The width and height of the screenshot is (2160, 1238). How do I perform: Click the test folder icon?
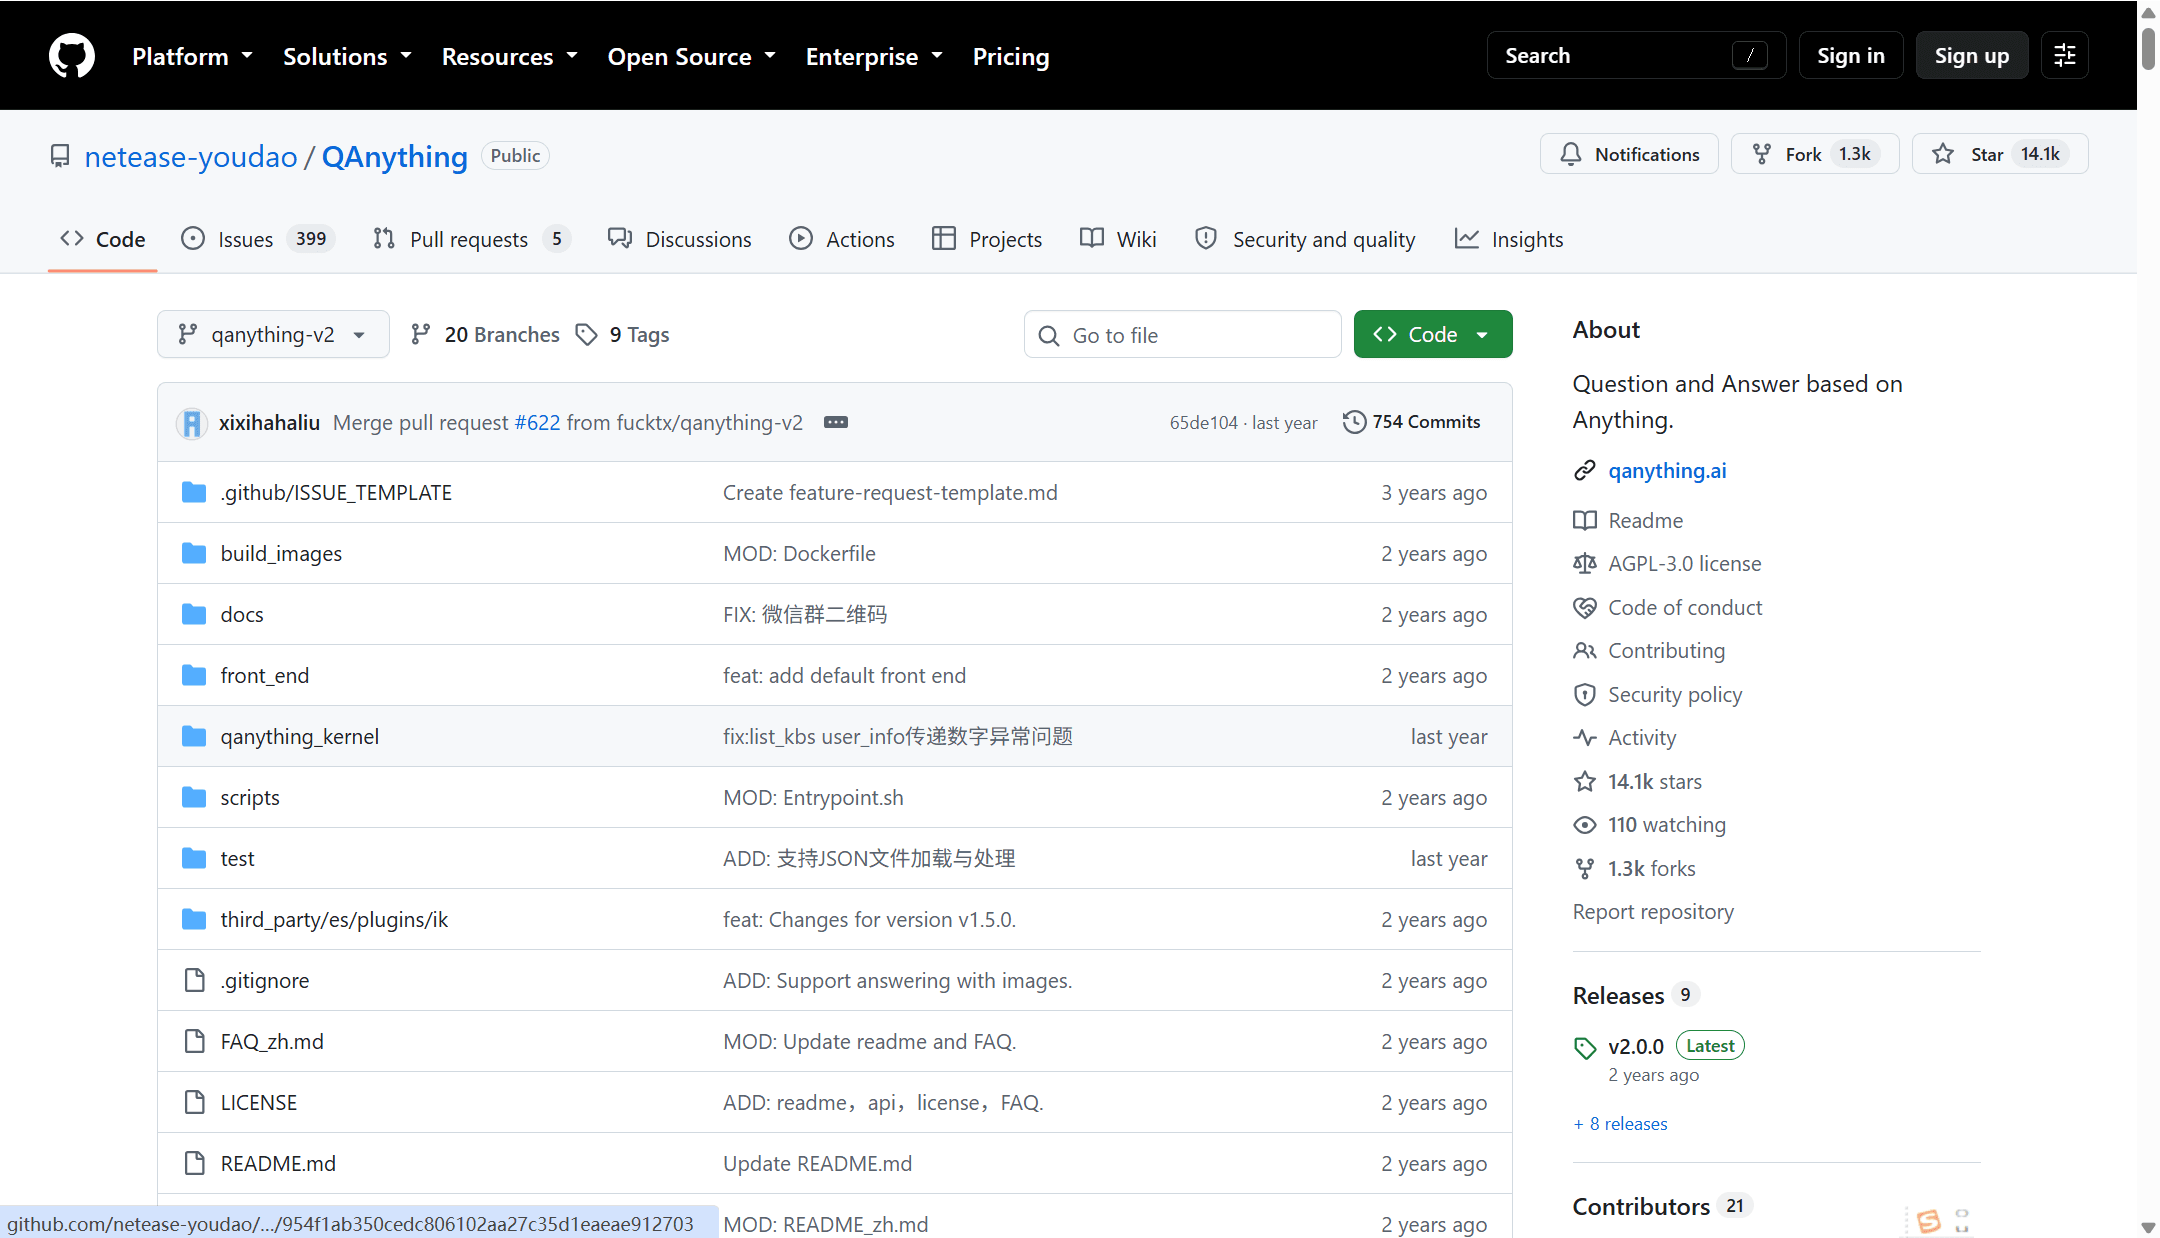click(194, 858)
